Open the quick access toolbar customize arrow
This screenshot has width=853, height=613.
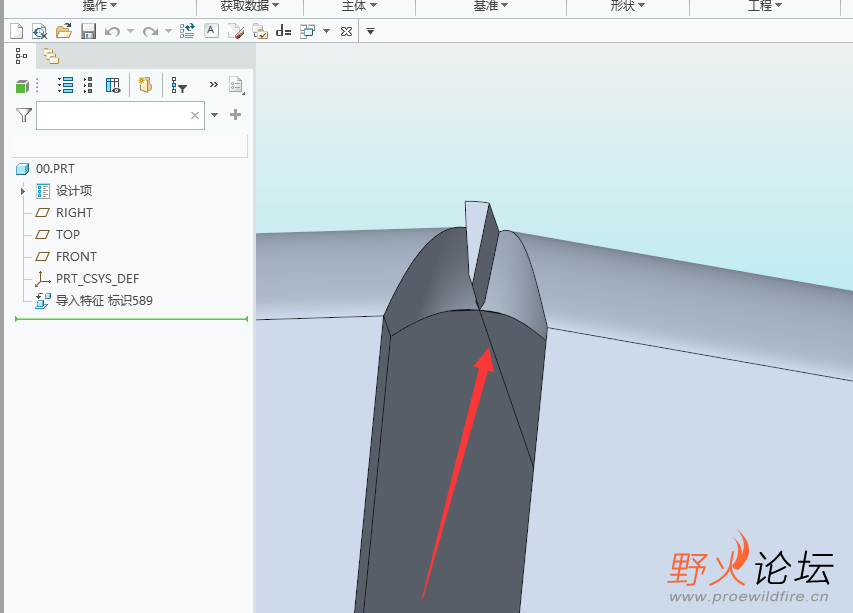370,32
